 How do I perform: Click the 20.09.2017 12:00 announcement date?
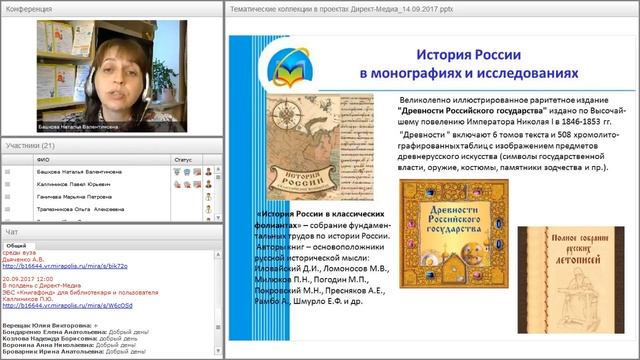pos(28,279)
